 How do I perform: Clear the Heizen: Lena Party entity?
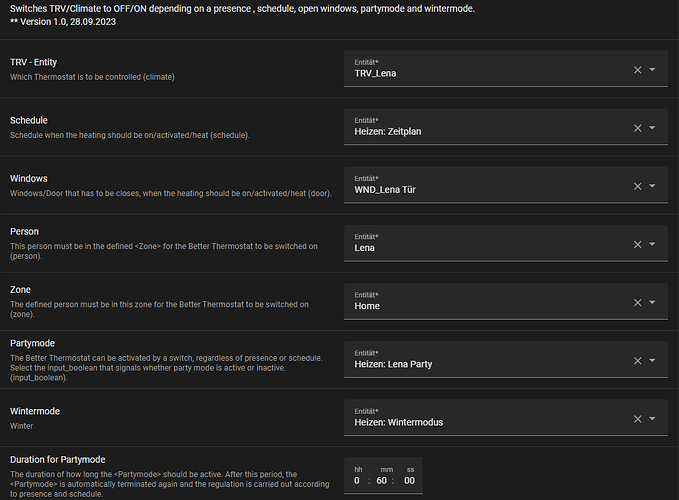click(638, 360)
